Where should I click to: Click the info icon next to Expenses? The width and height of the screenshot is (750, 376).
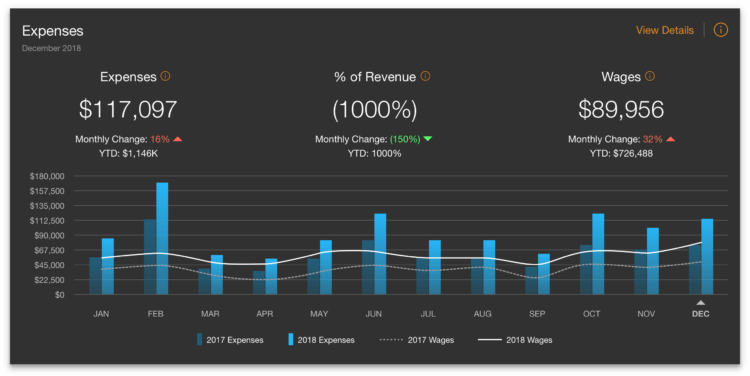coord(165,76)
